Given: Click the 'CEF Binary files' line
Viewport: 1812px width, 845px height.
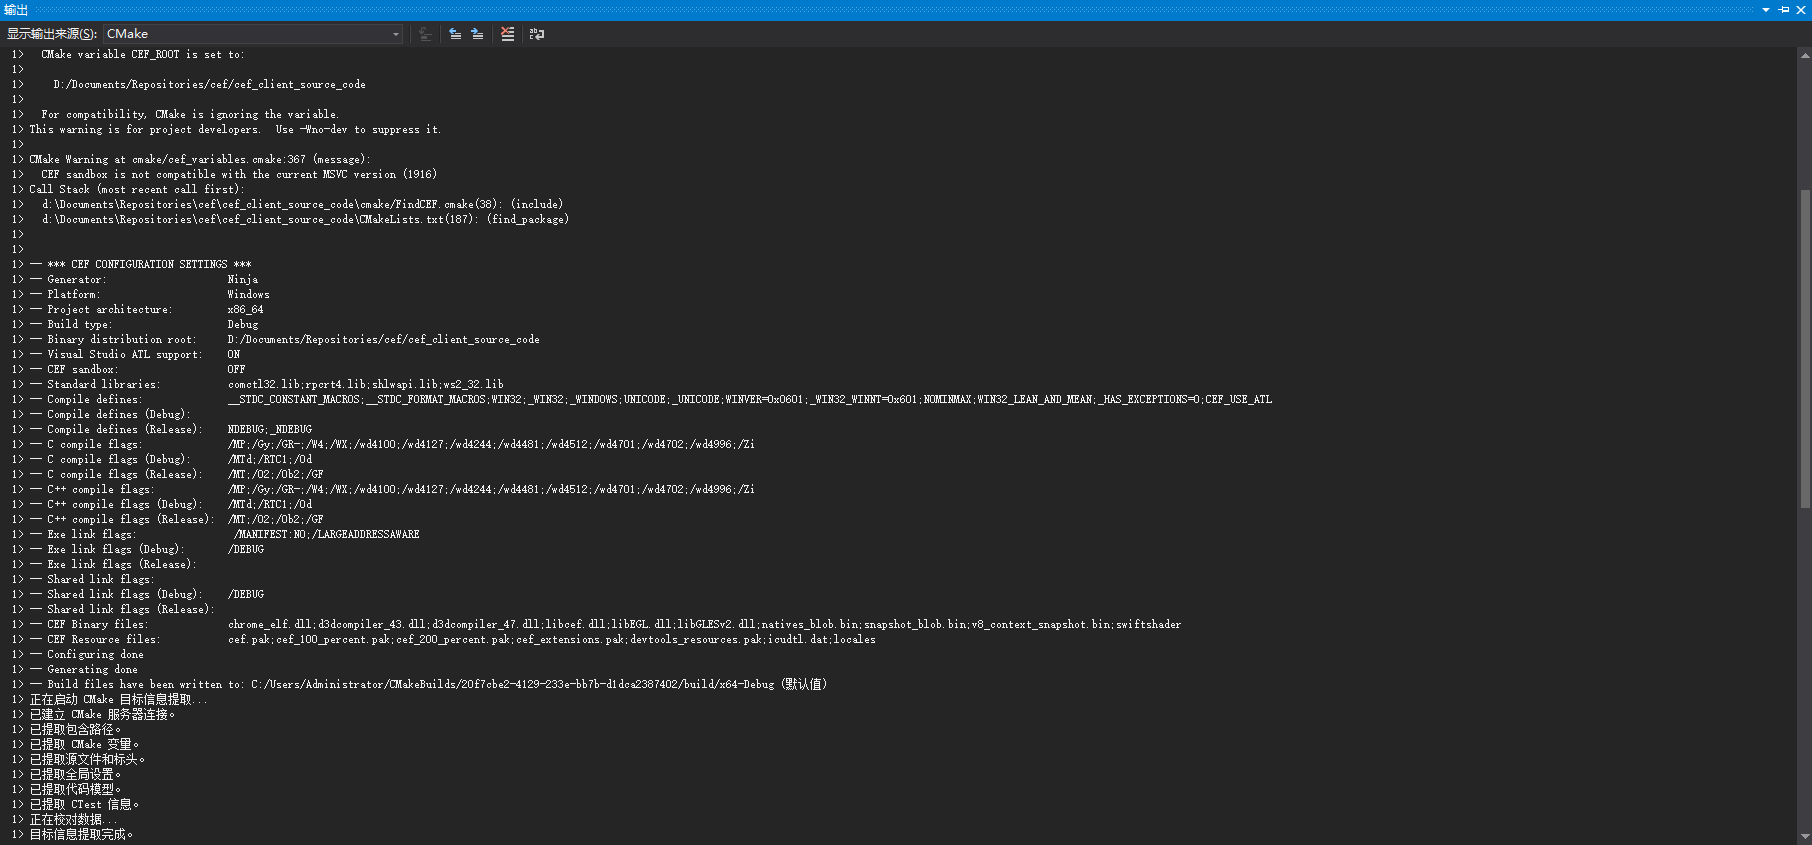Looking at the screenshot, I should coord(606,625).
